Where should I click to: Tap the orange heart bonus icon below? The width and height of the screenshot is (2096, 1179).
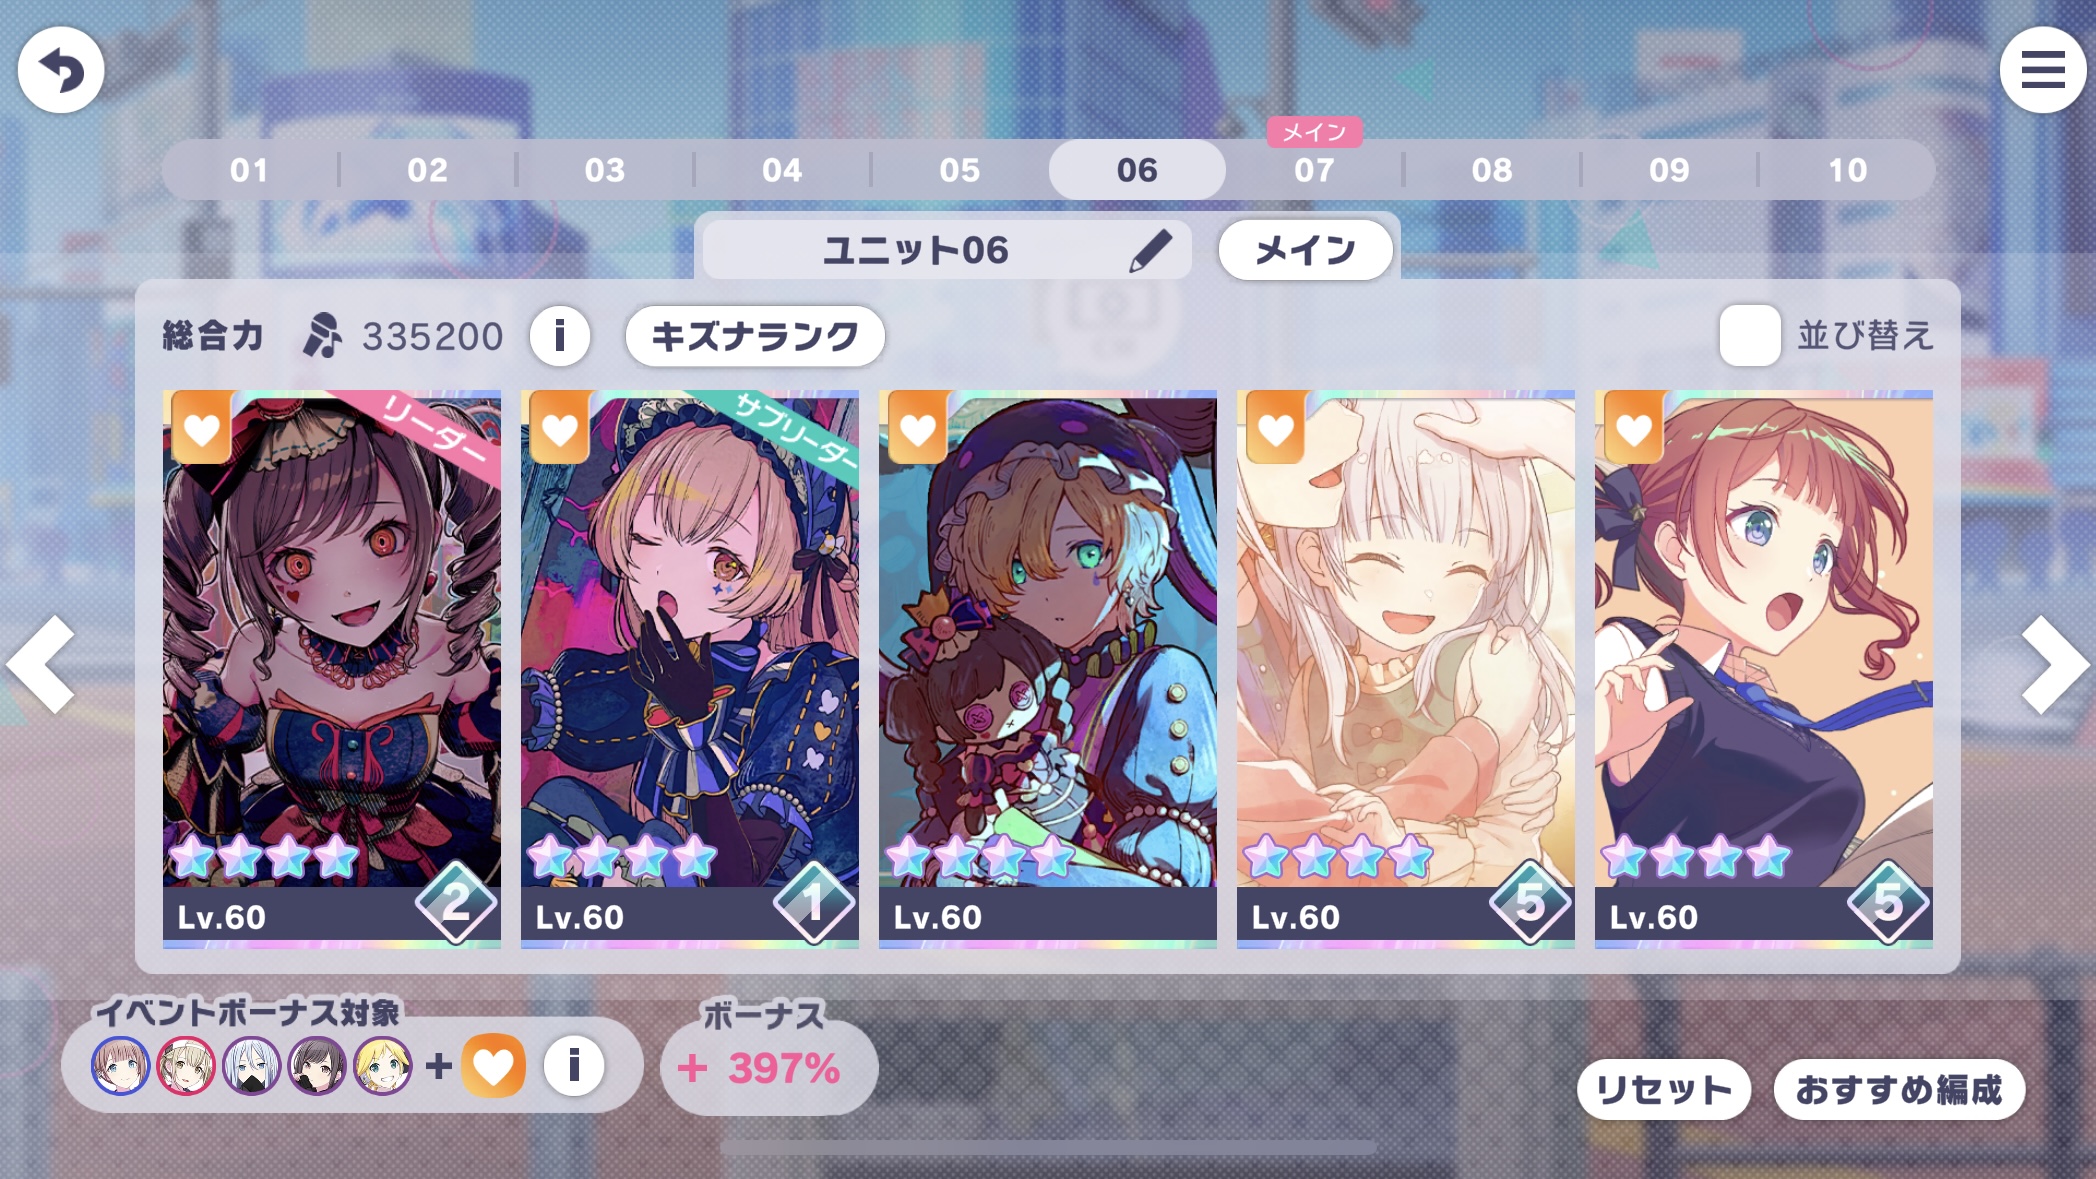493,1066
